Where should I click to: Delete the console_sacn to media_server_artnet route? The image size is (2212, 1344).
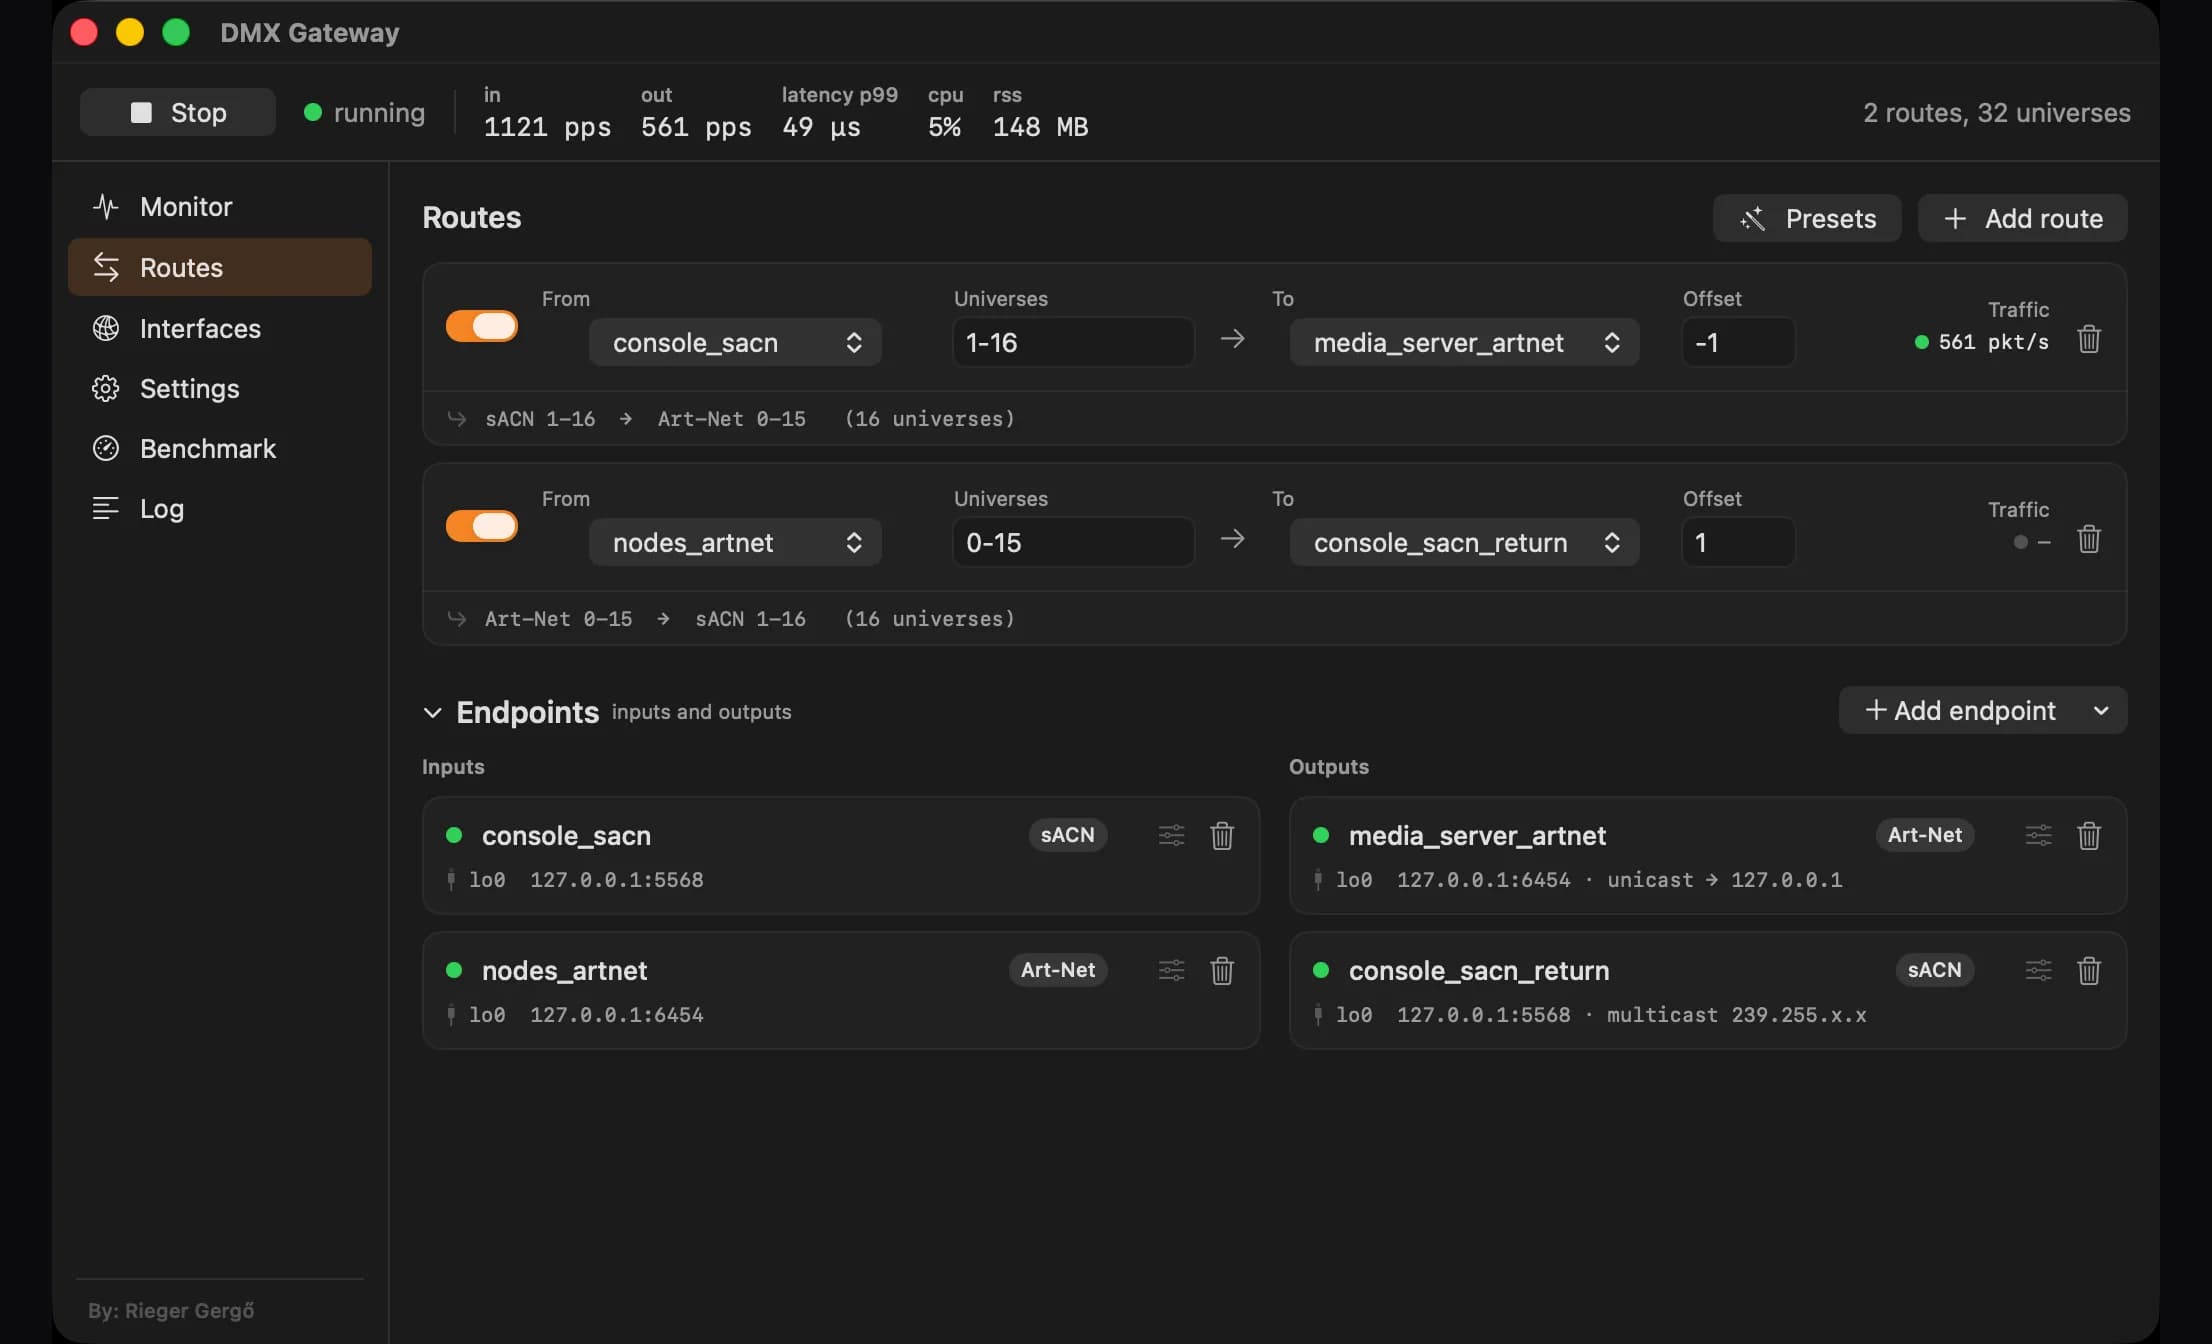tap(2089, 340)
